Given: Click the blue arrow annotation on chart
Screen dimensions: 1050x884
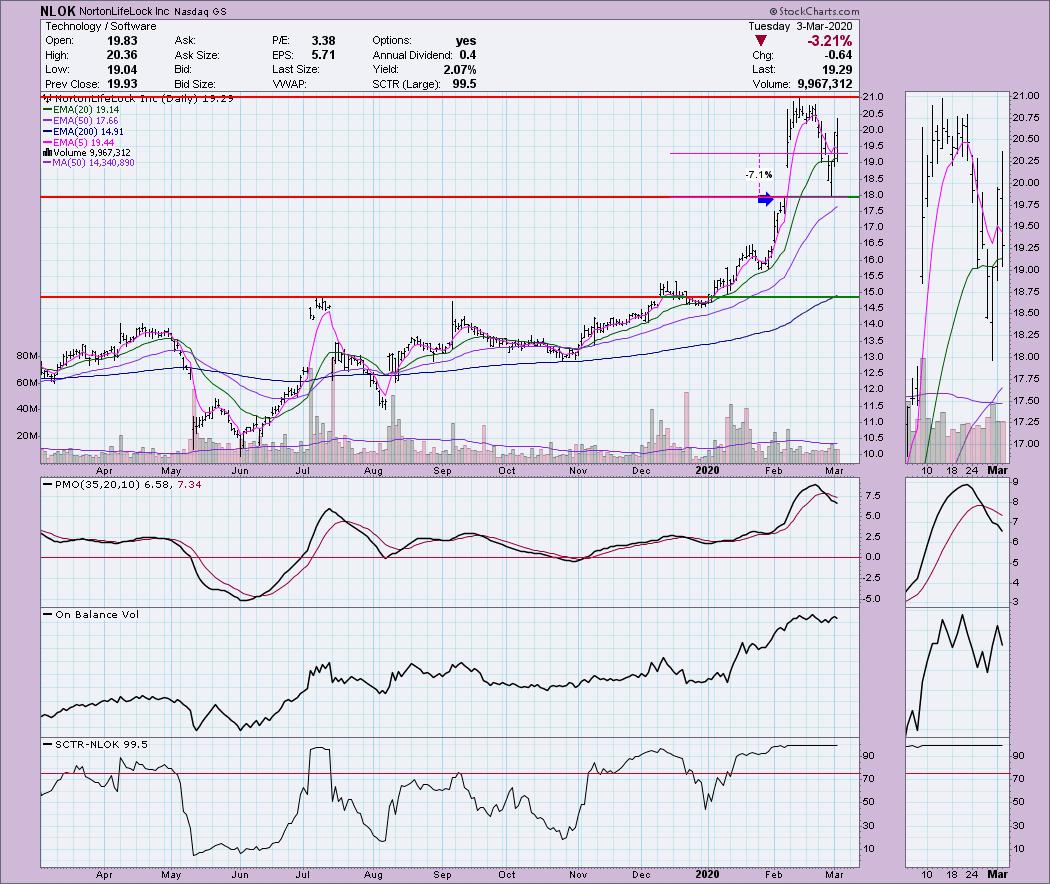Looking at the screenshot, I should tap(765, 198).
